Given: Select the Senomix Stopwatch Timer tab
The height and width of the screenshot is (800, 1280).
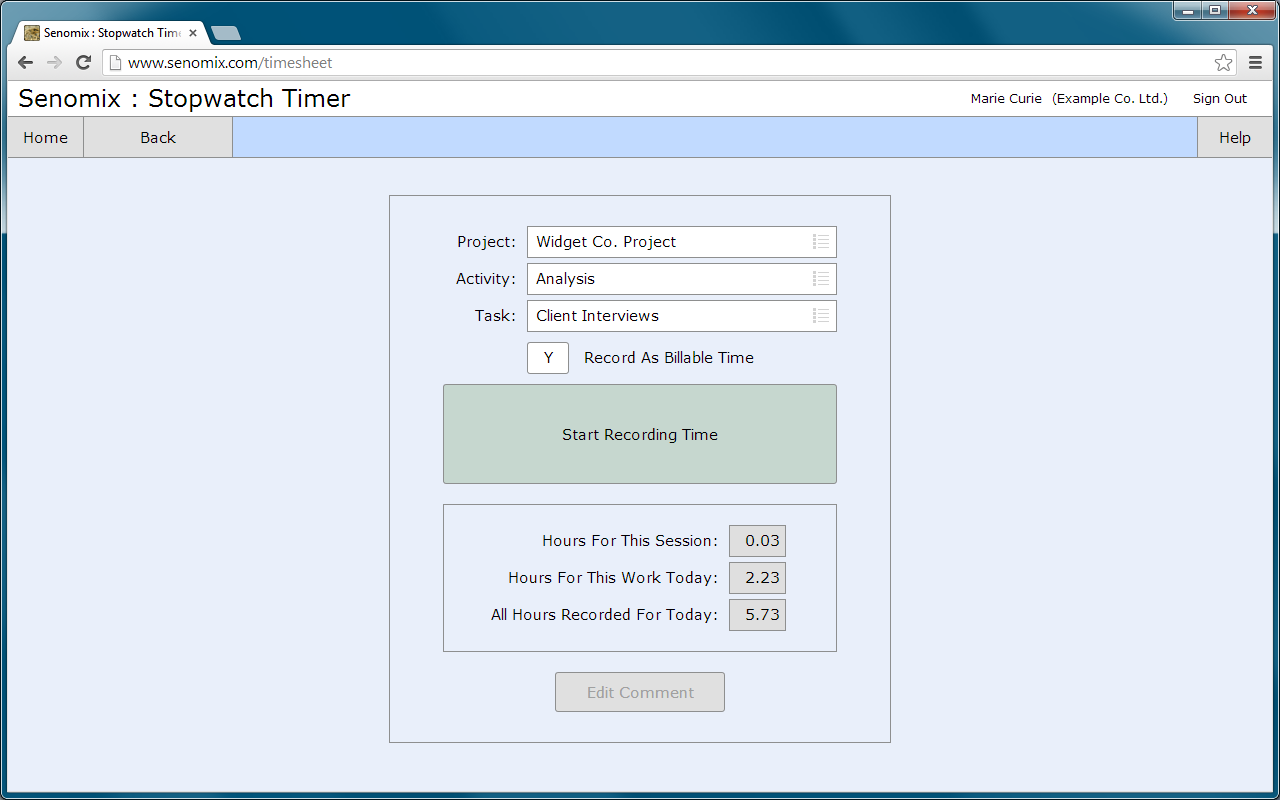Looking at the screenshot, I should (112, 33).
